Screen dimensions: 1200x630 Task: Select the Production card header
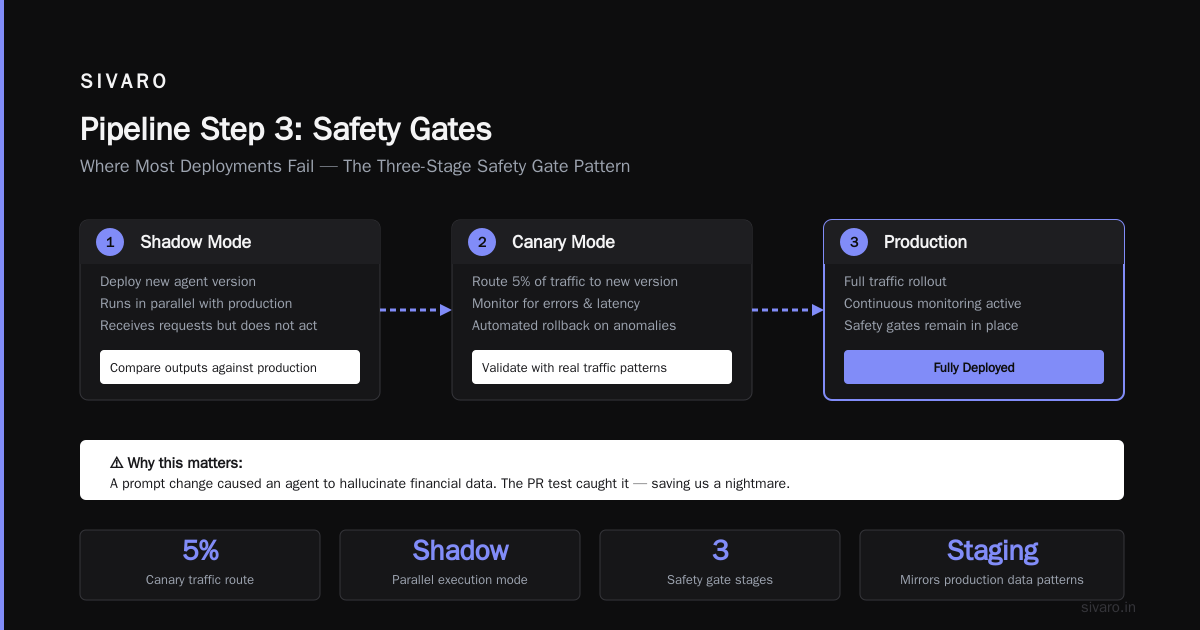pos(974,242)
